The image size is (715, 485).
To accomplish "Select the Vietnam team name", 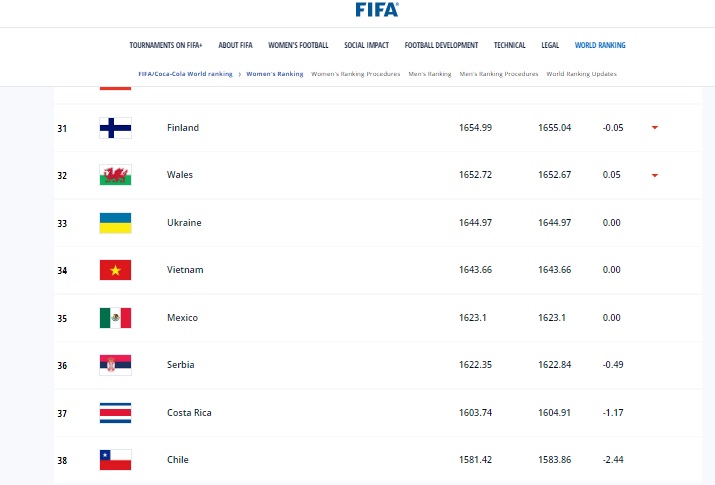I will point(185,270).
